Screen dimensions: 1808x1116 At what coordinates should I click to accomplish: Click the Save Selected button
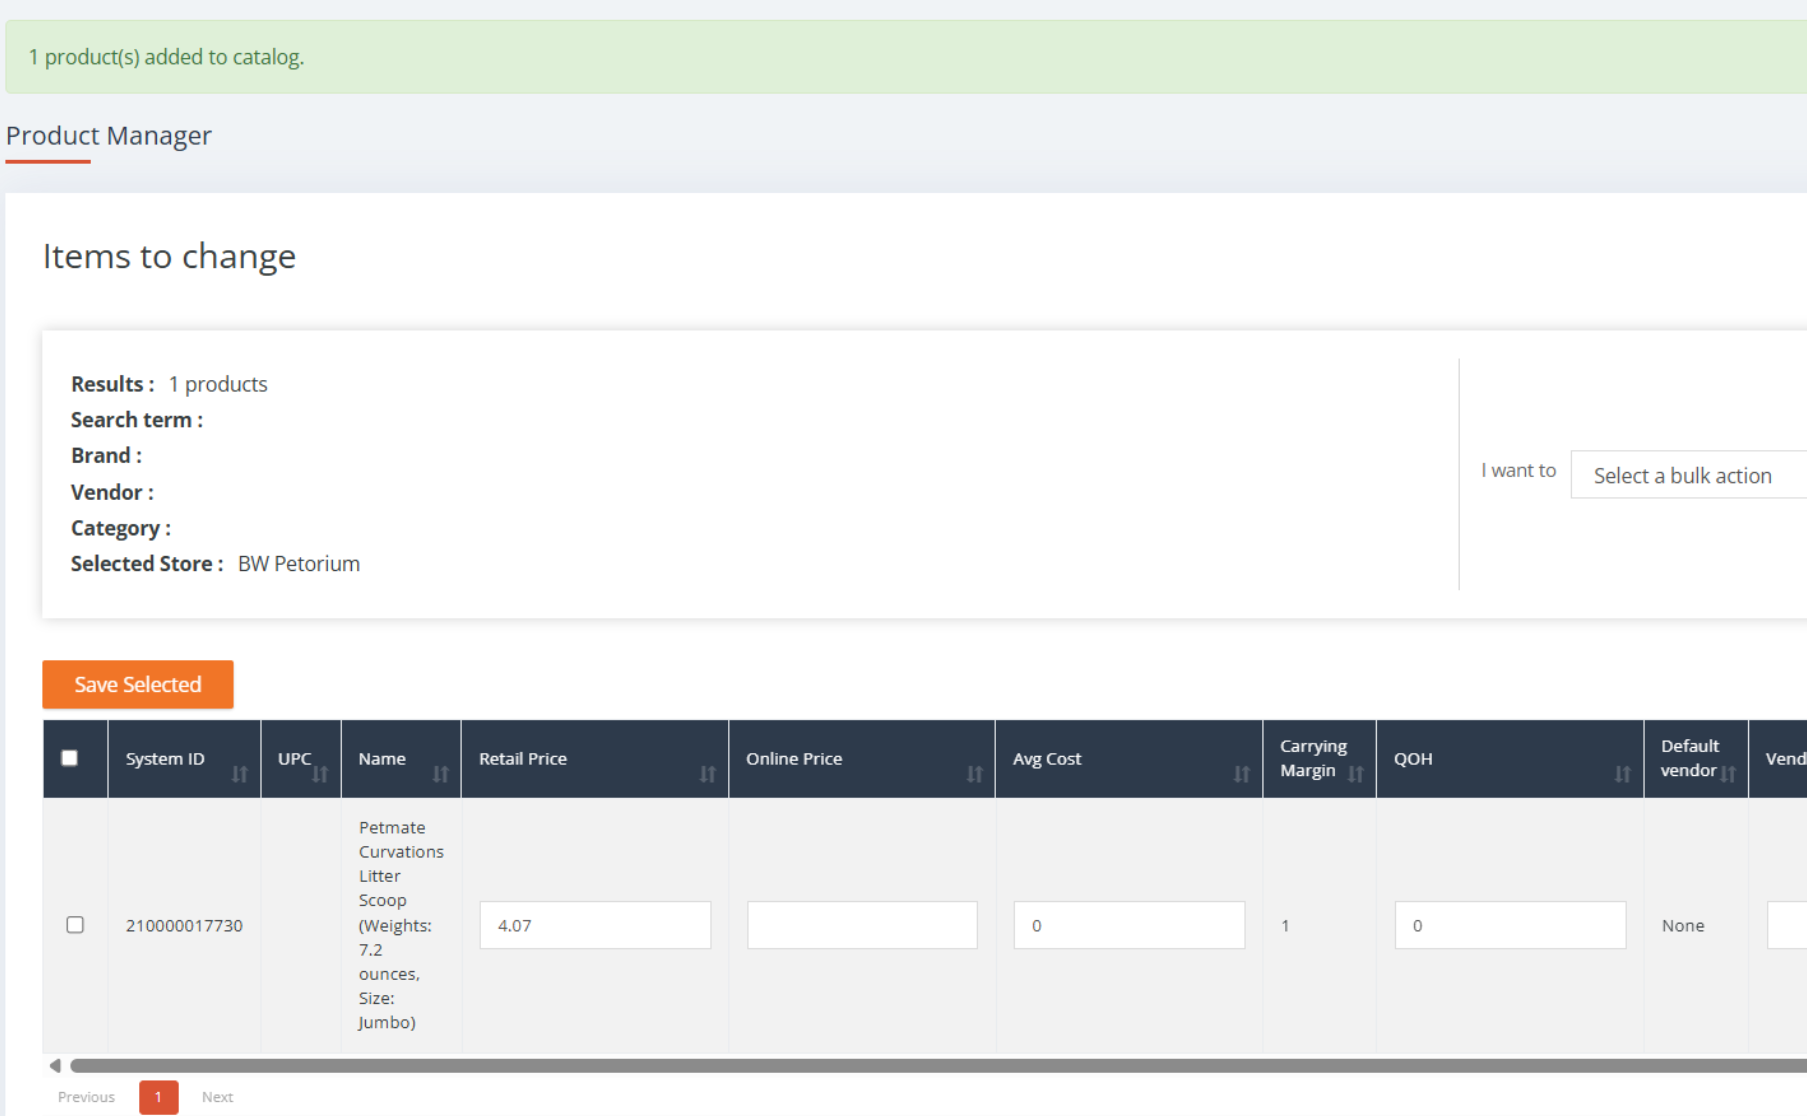tap(138, 684)
